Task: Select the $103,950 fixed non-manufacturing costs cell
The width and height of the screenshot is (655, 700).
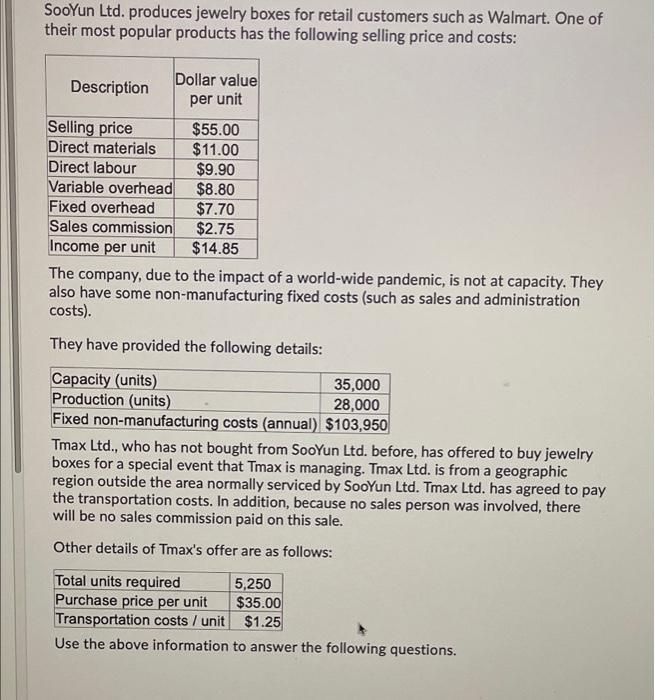Action: coord(355,424)
